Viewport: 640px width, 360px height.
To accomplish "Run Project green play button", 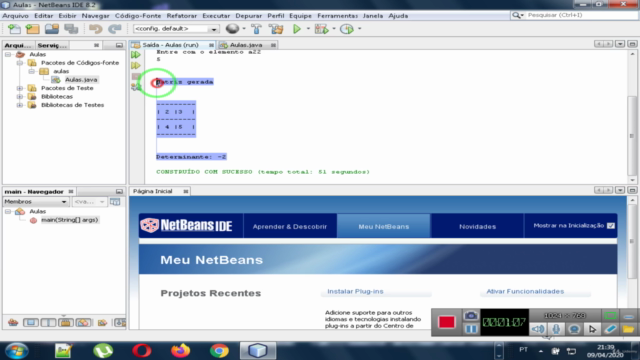I will (x=297, y=29).
